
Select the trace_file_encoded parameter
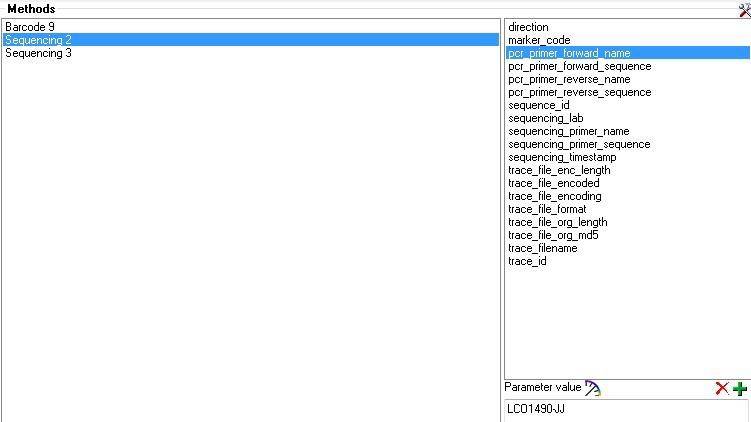coord(553,183)
